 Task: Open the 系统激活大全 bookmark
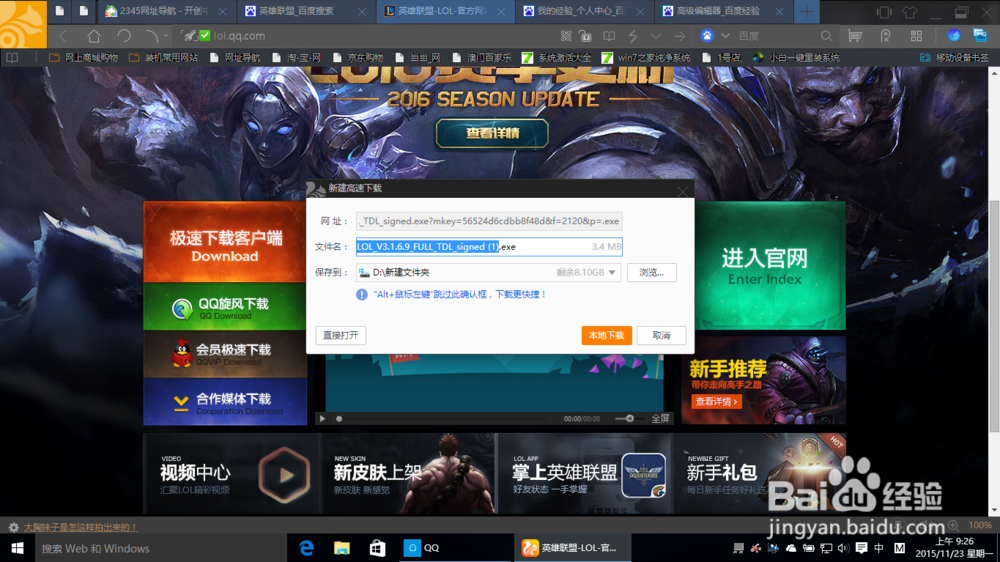tap(557, 57)
